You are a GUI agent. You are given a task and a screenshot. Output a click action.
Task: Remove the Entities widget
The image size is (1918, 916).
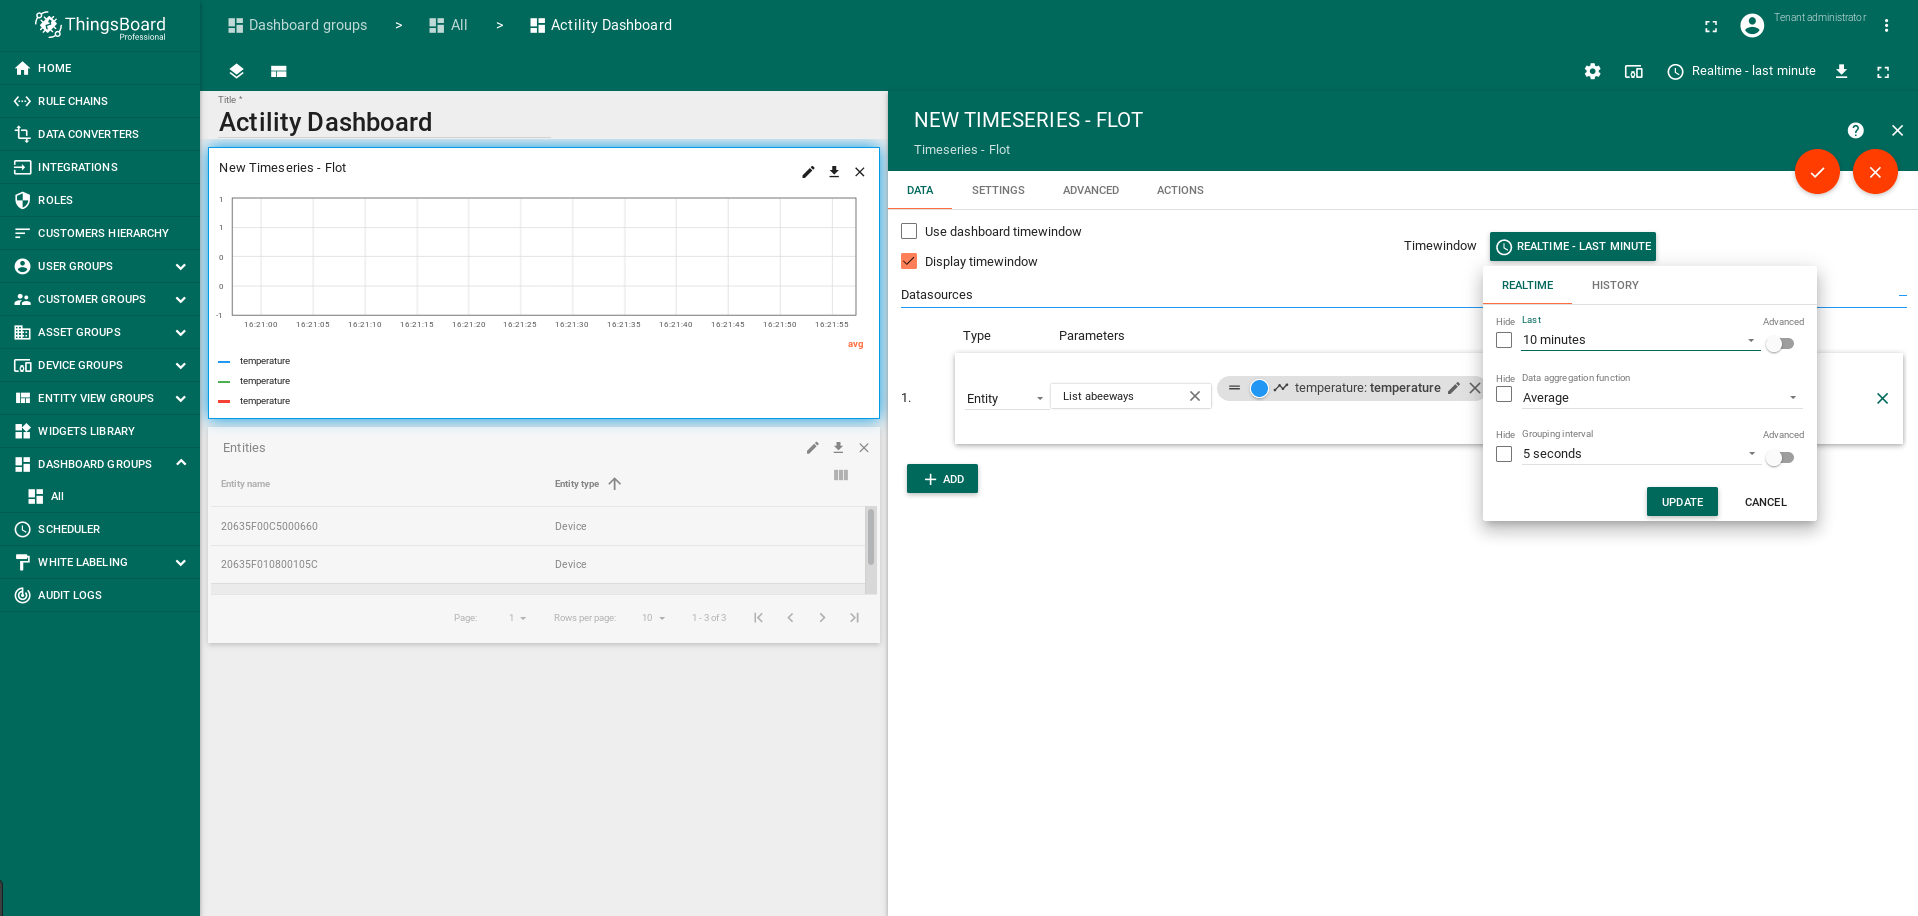pos(864,448)
